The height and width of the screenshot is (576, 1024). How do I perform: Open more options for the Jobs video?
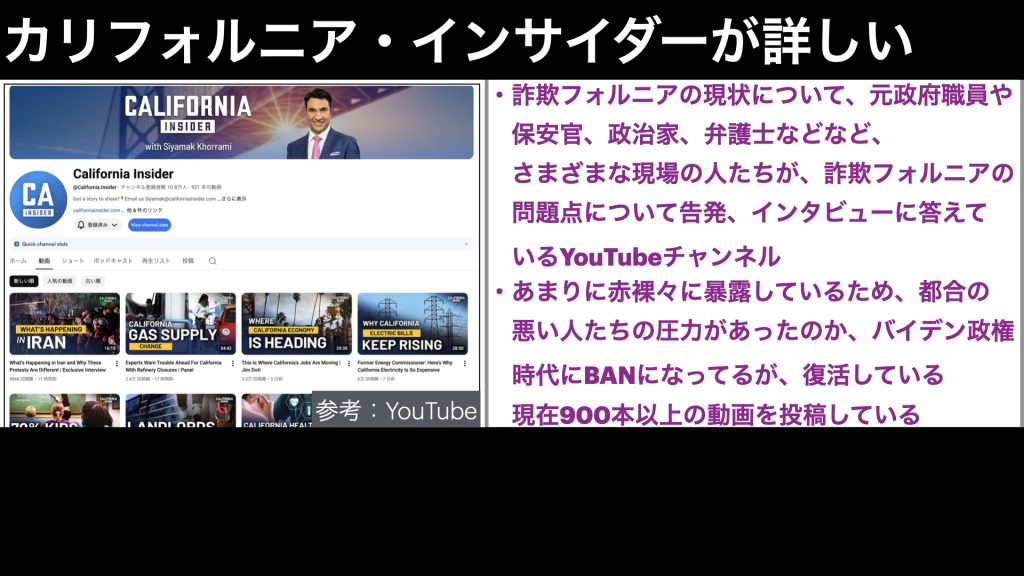click(349, 364)
